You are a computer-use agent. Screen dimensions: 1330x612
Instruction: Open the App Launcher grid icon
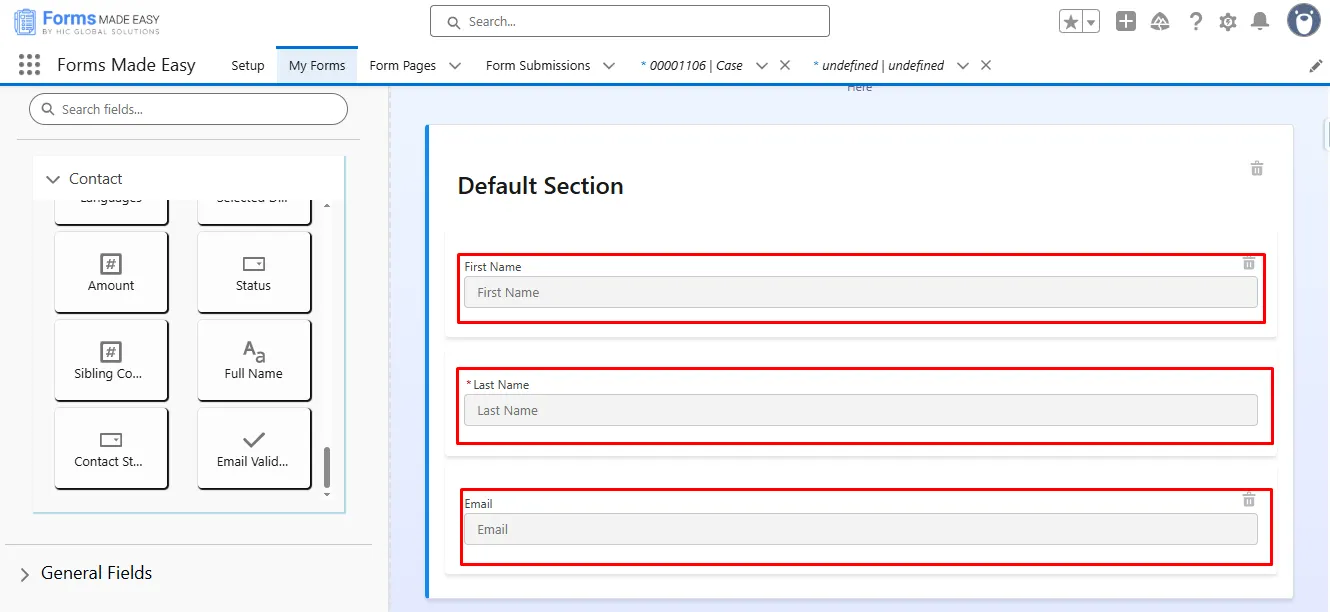click(29, 65)
